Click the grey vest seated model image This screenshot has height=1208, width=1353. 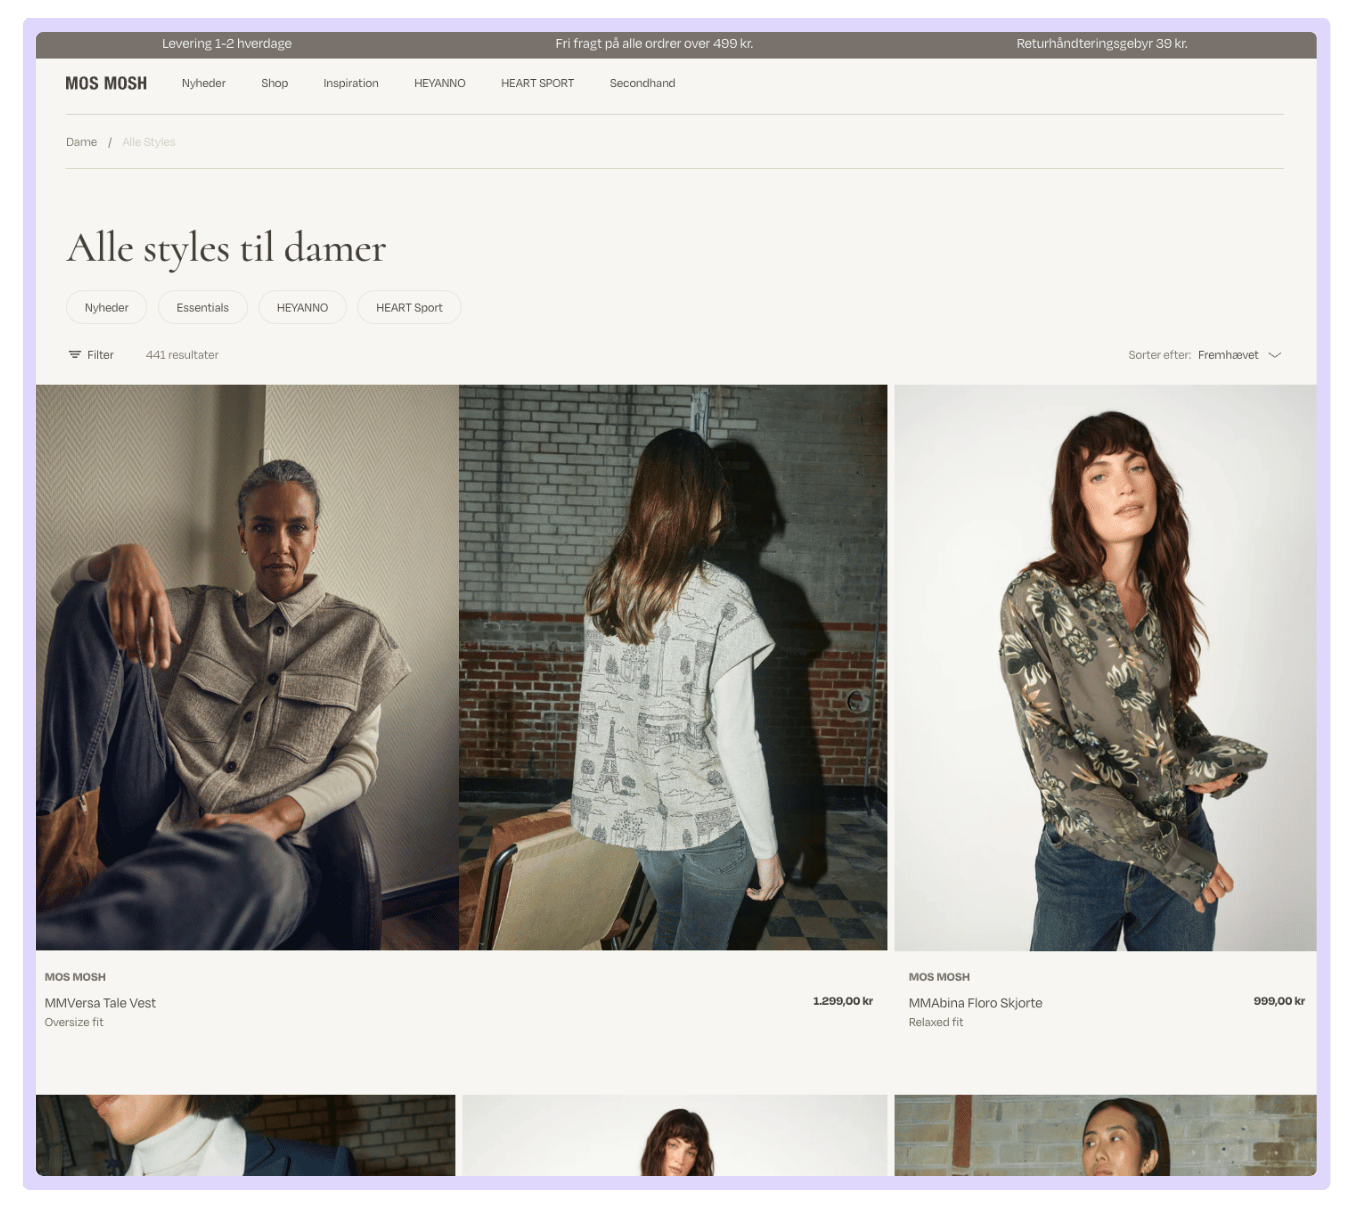pyautogui.click(x=247, y=668)
